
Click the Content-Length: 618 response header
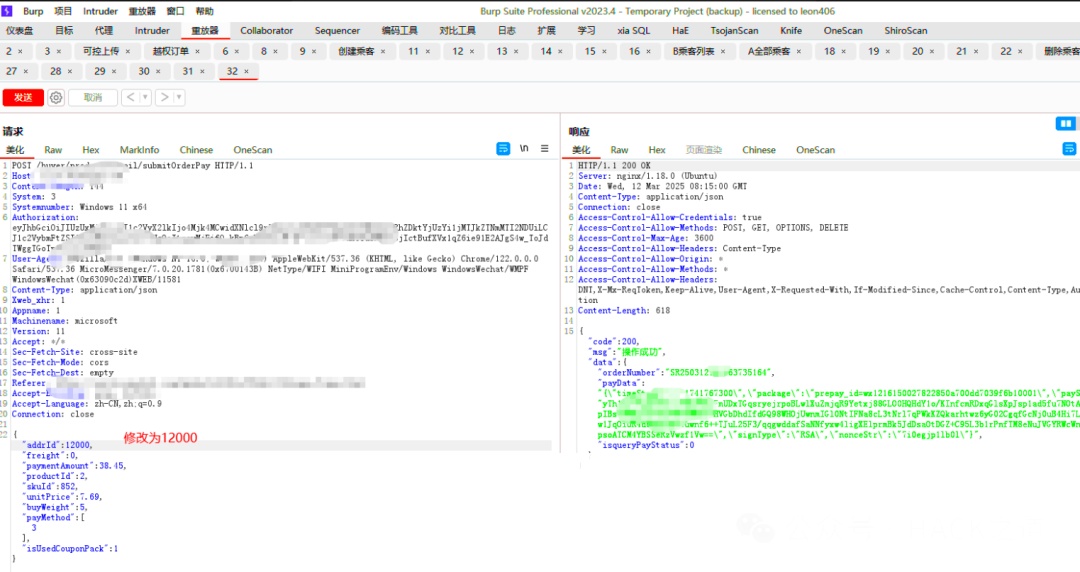[624, 311]
